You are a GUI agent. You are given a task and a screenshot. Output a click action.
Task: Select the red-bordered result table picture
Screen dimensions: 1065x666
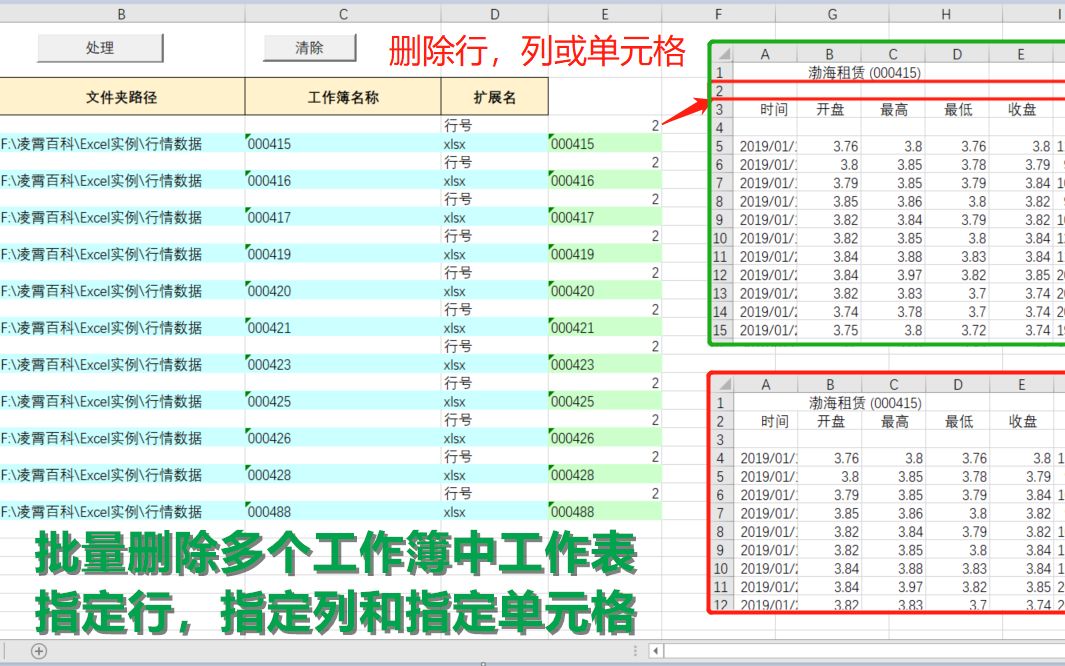(x=886, y=493)
